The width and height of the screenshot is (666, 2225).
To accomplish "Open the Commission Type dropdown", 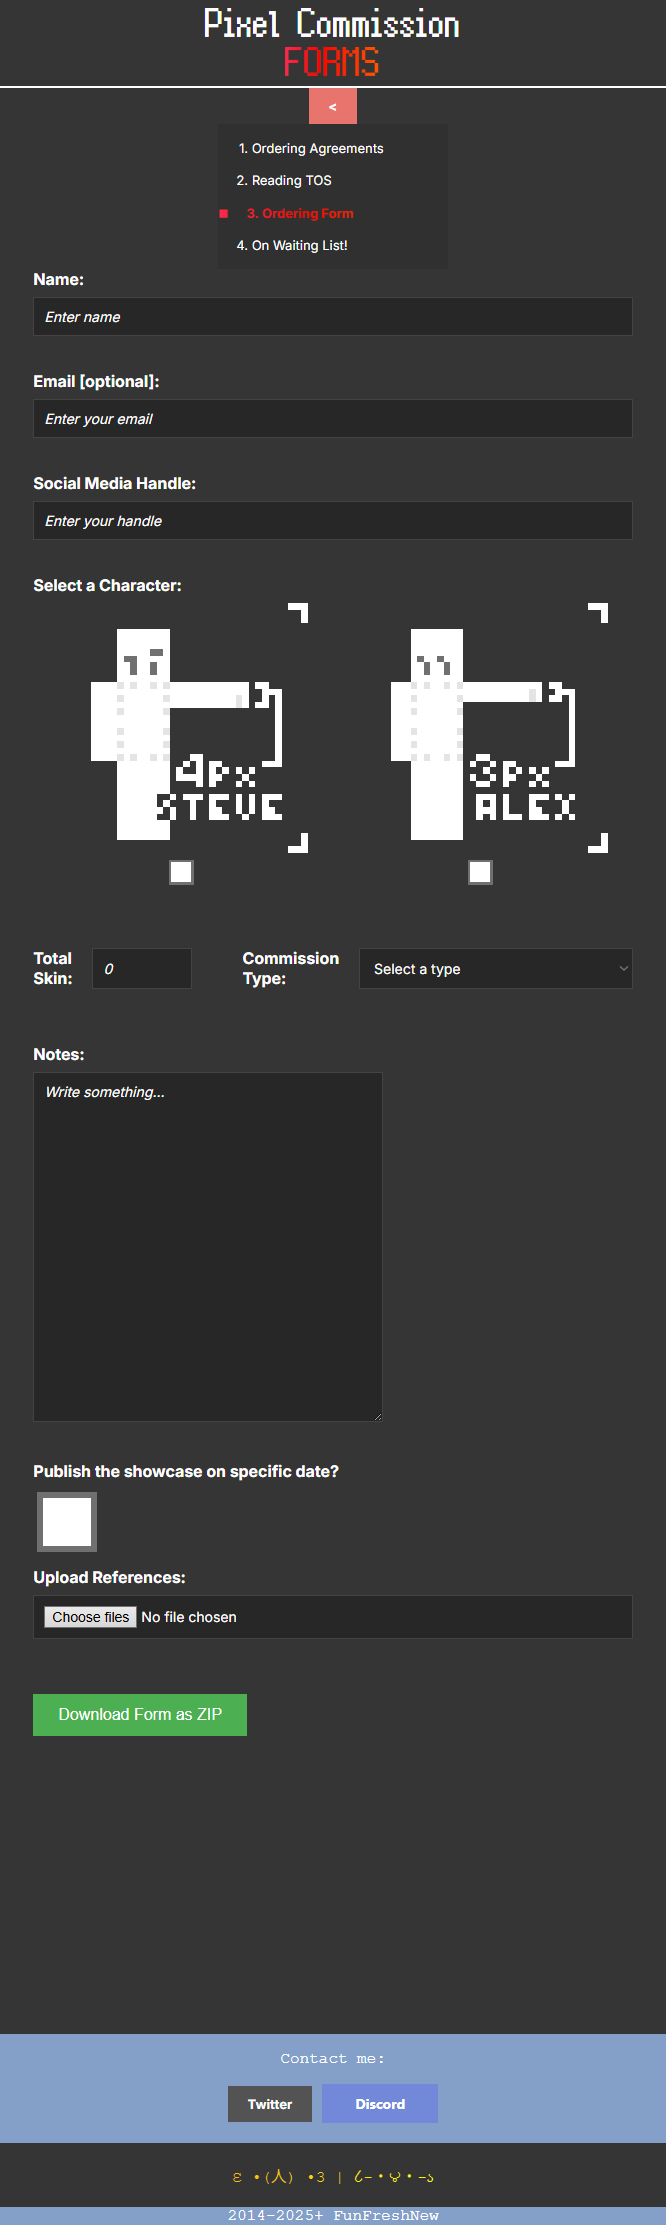I will (x=496, y=969).
